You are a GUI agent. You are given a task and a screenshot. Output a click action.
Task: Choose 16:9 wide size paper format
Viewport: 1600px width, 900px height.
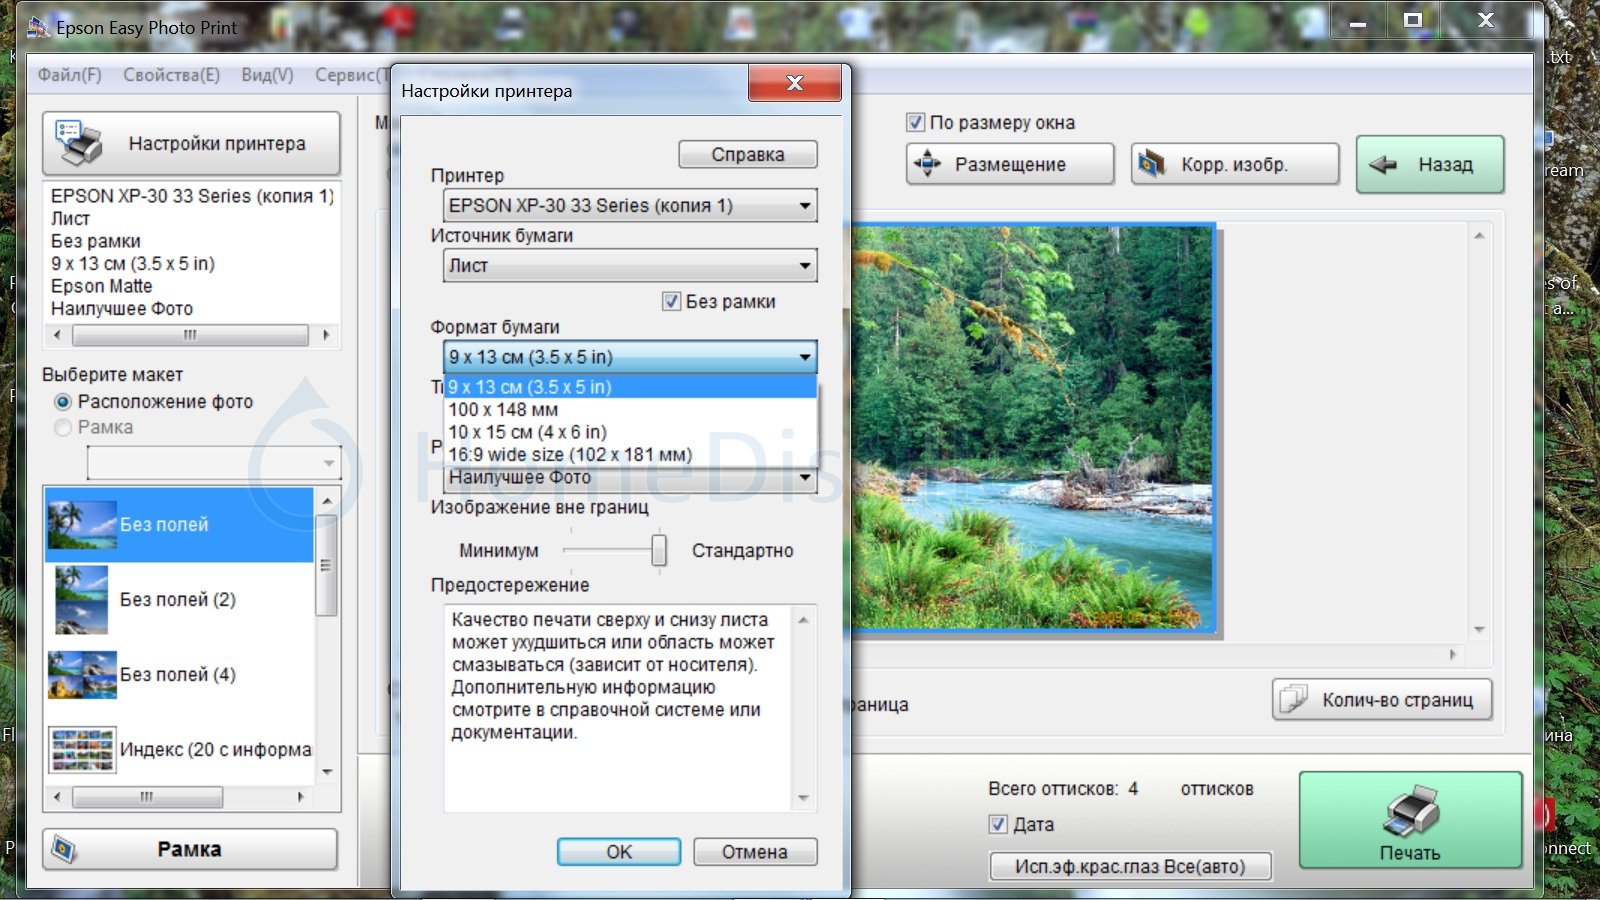(x=630, y=455)
